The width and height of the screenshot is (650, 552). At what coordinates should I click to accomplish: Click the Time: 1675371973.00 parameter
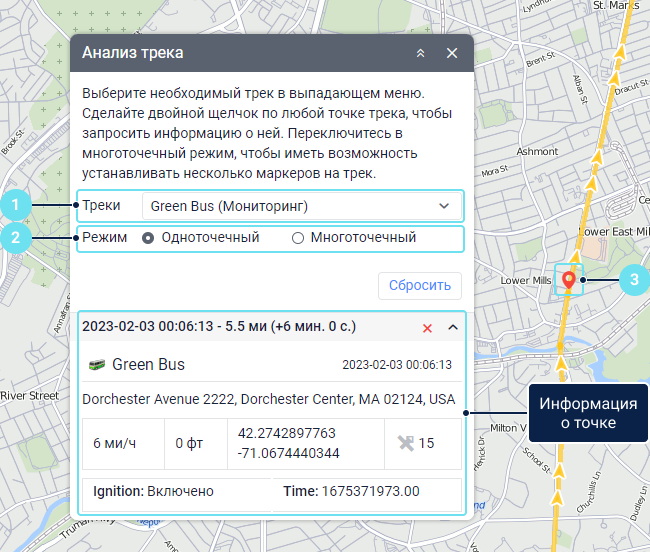click(352, 491)
